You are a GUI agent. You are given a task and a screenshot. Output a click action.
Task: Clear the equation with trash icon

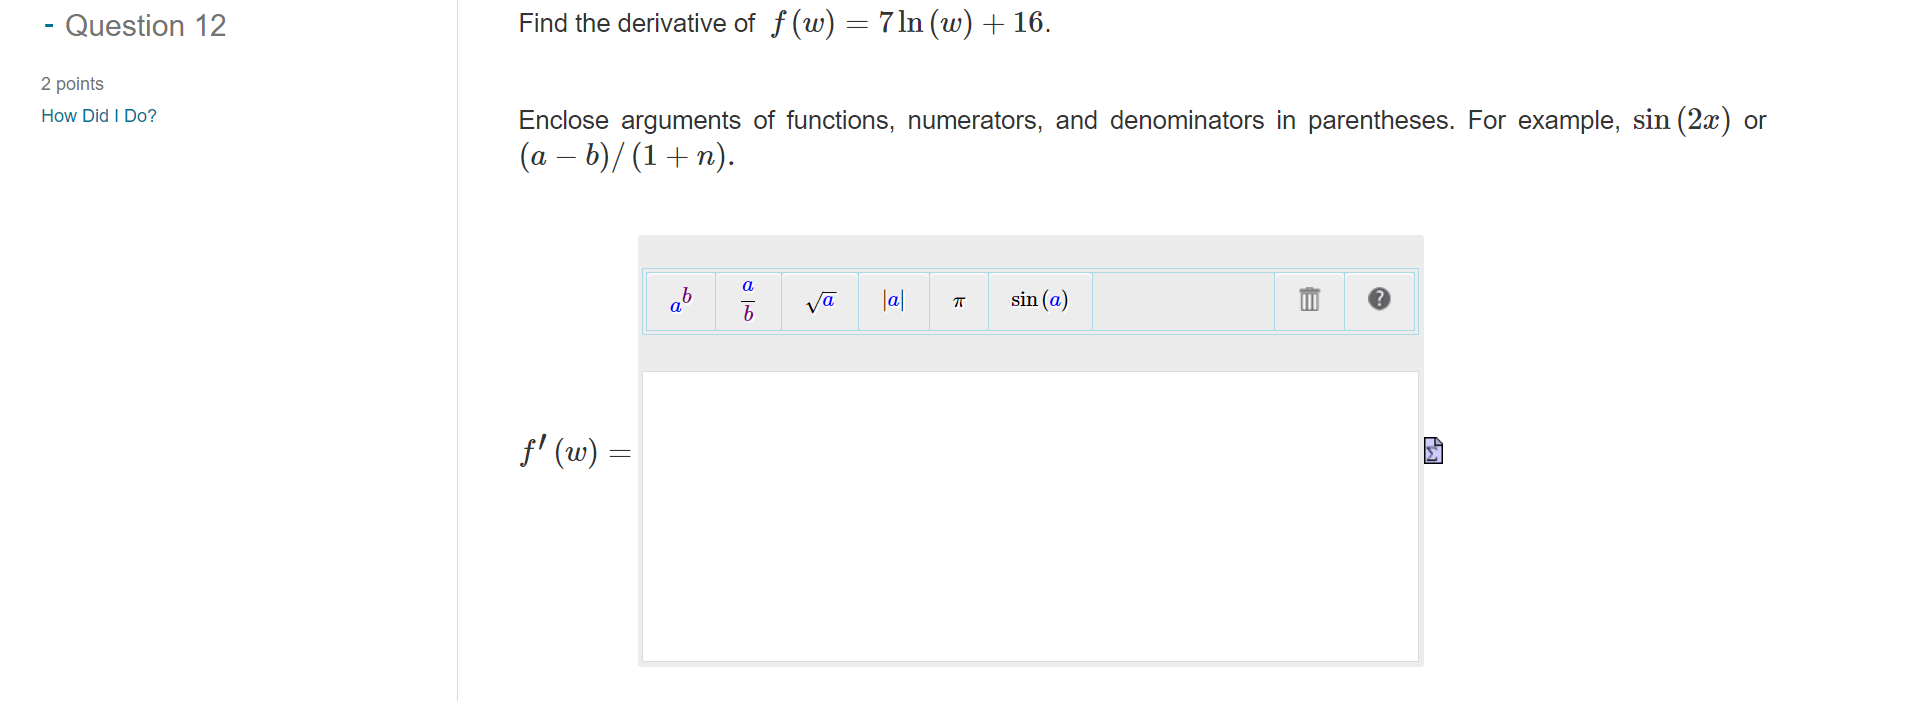(1309, 300)
